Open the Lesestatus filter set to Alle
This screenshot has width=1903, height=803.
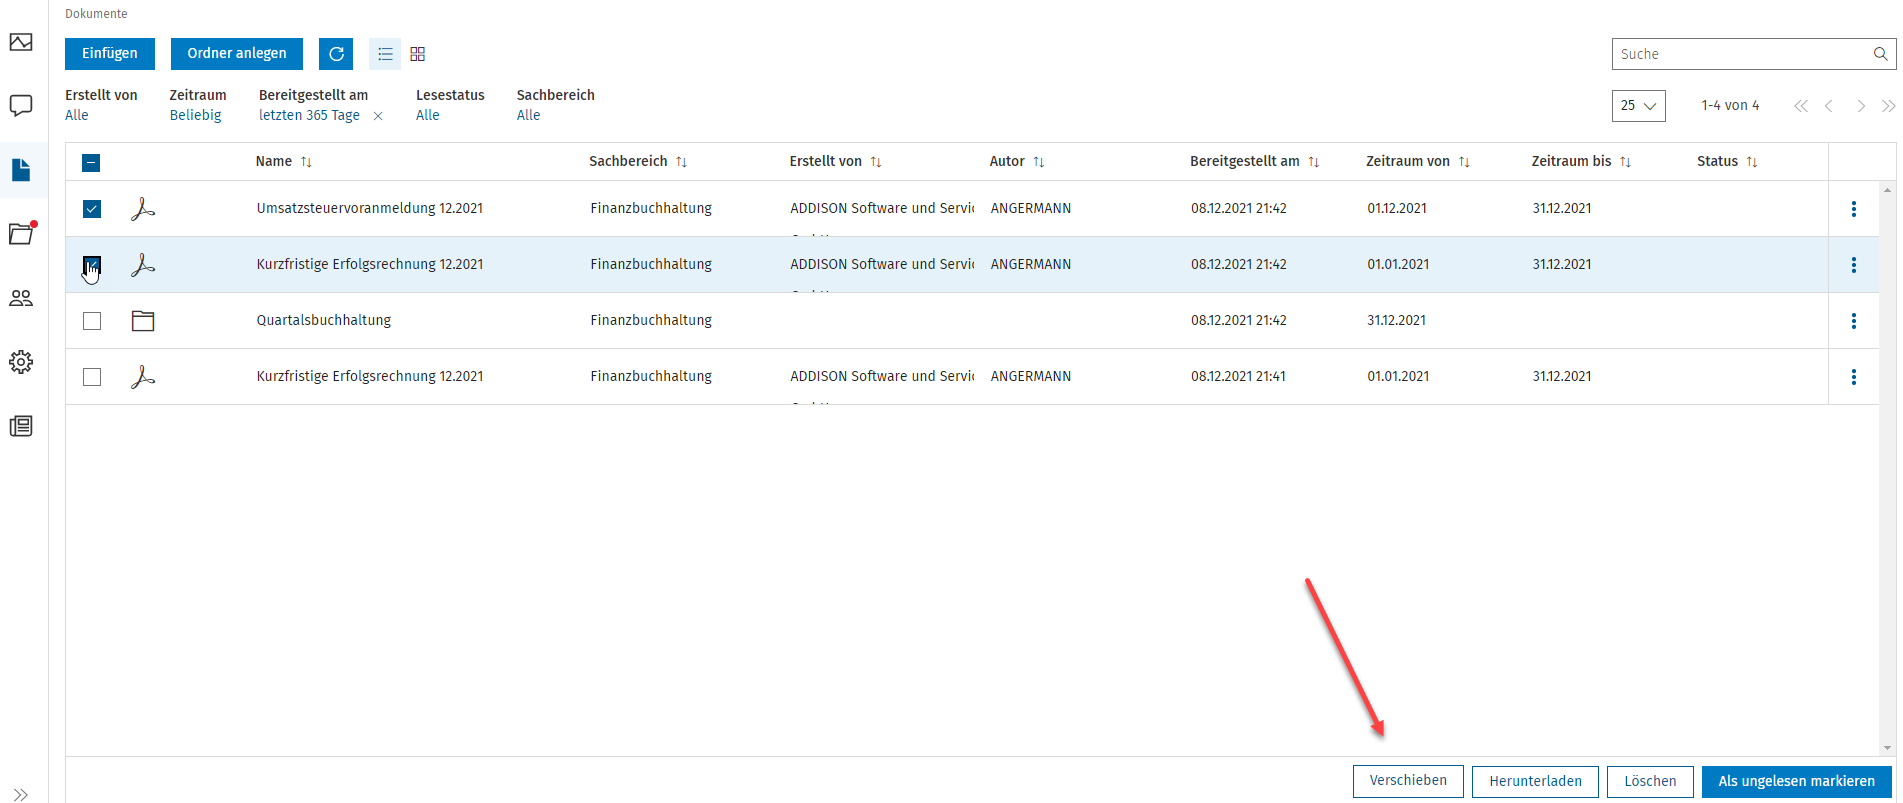click(428, 116)
